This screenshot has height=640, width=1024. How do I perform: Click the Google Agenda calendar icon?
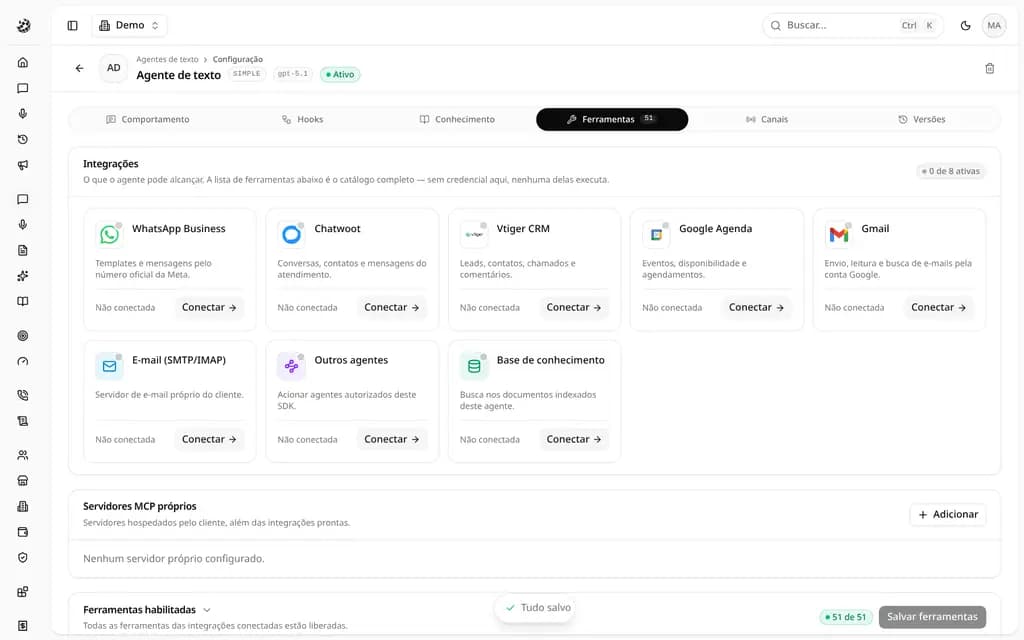[656, 234]
